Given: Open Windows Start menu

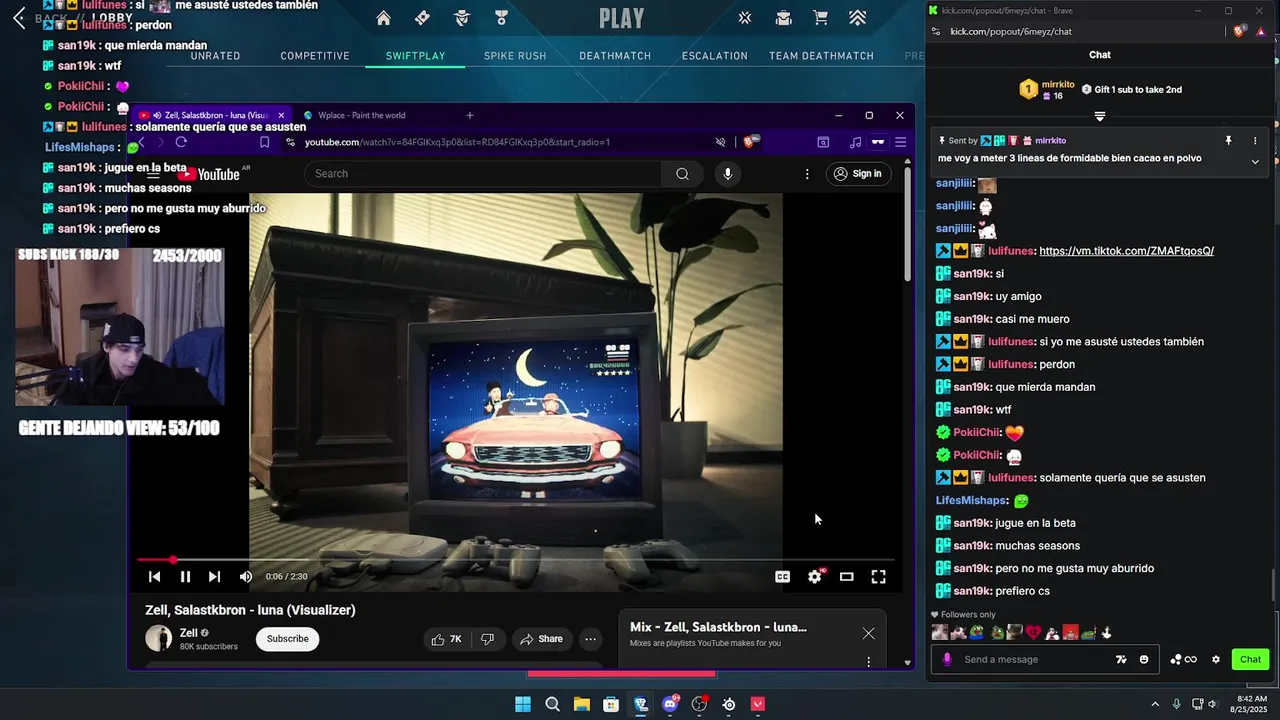Looking at the screenshot, I should click(x=523, y=704).
